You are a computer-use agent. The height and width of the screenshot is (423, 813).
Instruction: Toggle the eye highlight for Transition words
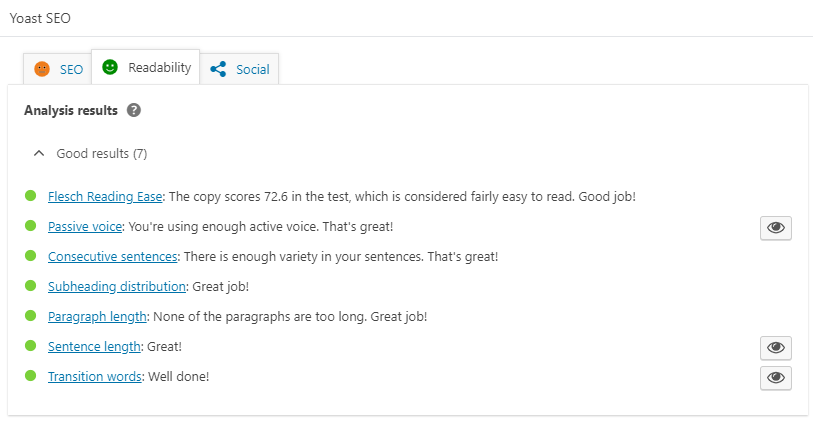[775, 378]
